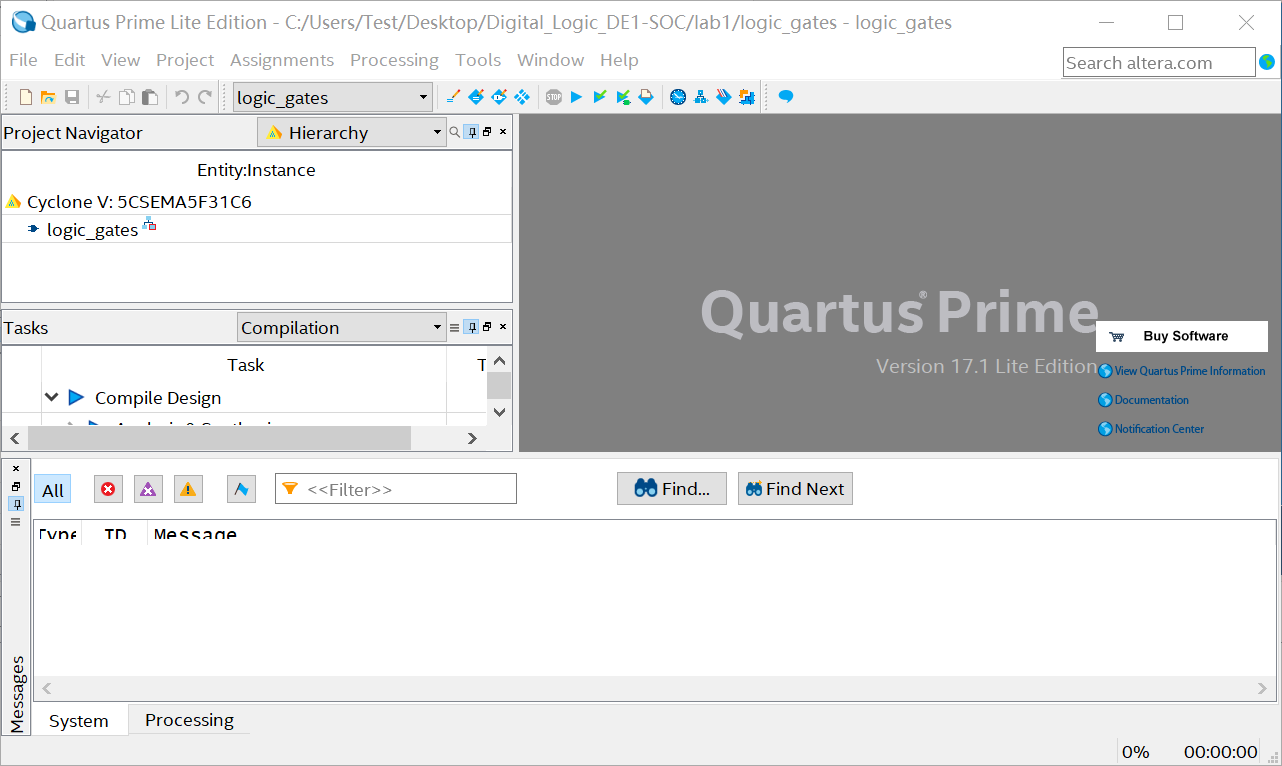
Task: Save the current file
Action: pos(72,97)
